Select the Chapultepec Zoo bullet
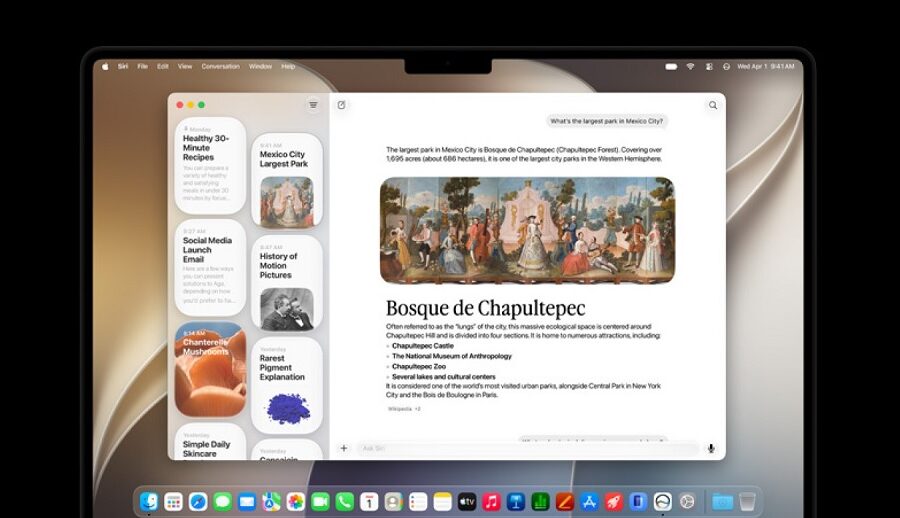 [x=419, y=366]
